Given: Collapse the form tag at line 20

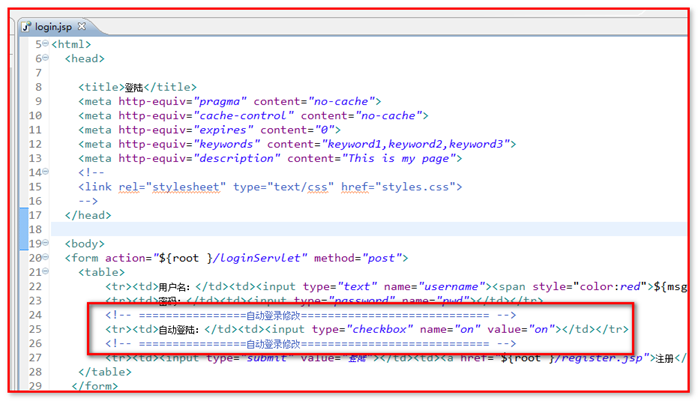Looking at the screenshot, I should 45,257.
